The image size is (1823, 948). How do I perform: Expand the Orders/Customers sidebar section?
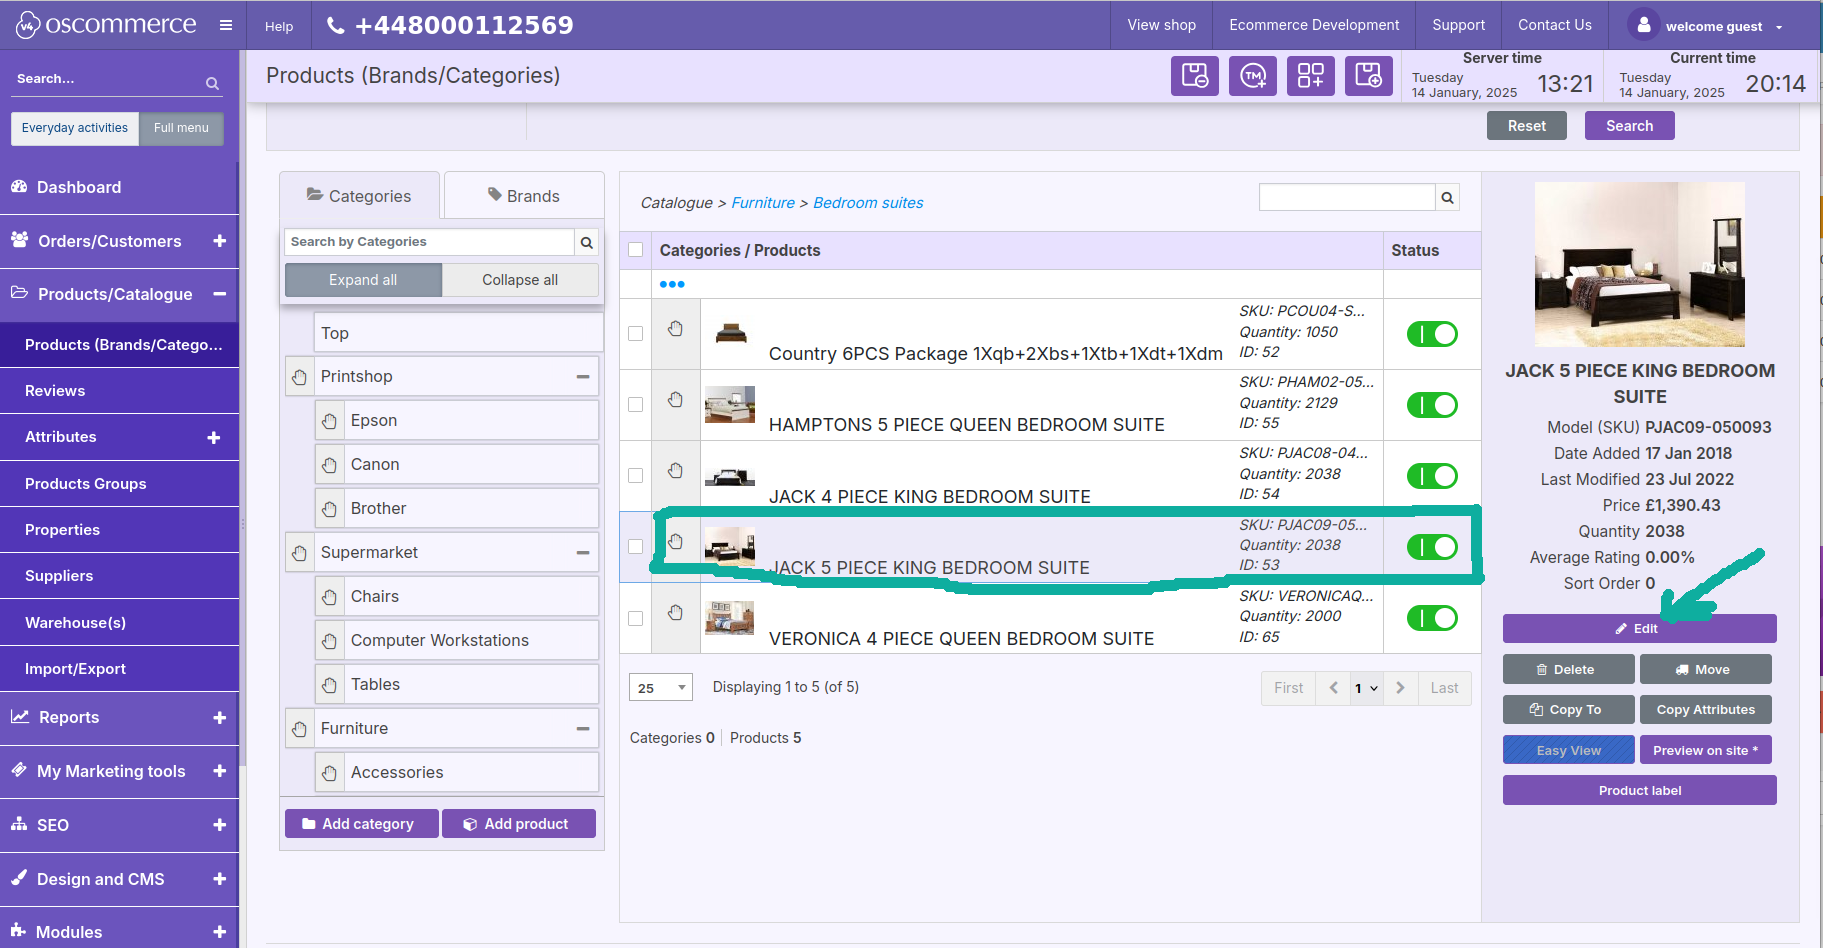click(x=220, y=241)
